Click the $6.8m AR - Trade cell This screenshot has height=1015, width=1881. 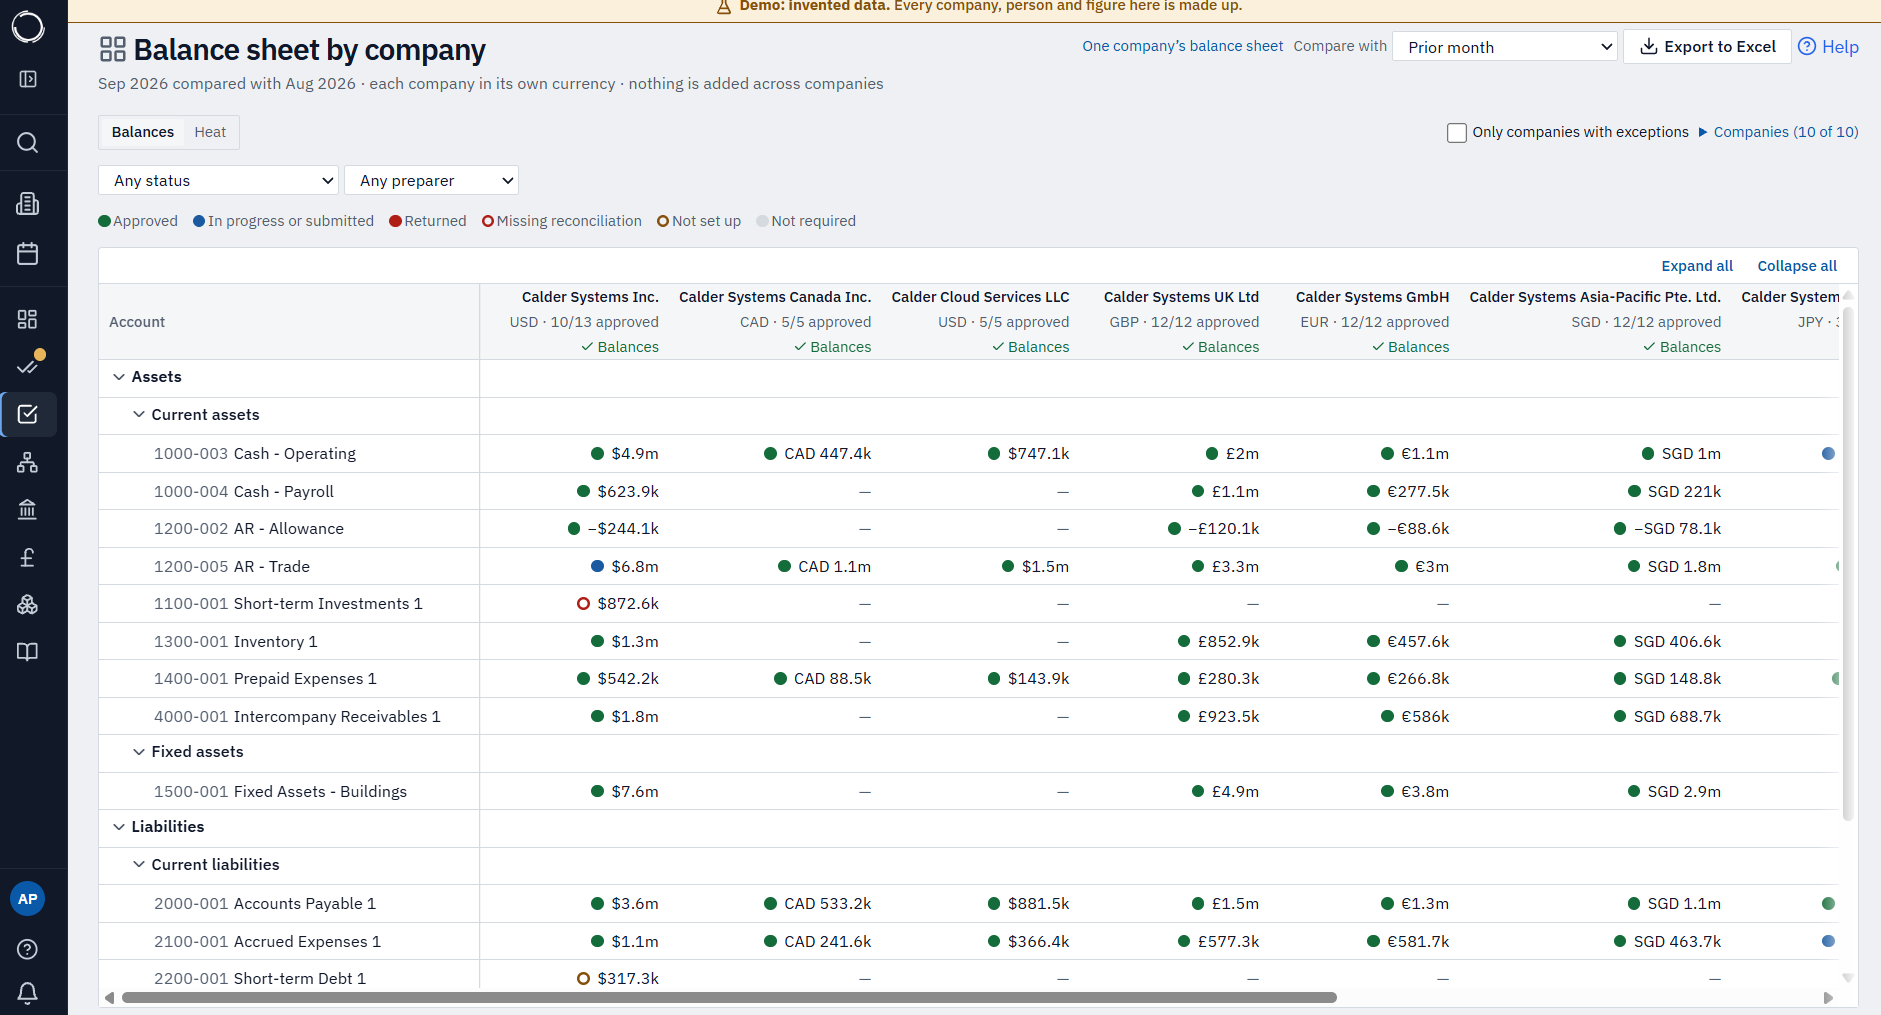[625, 567]
